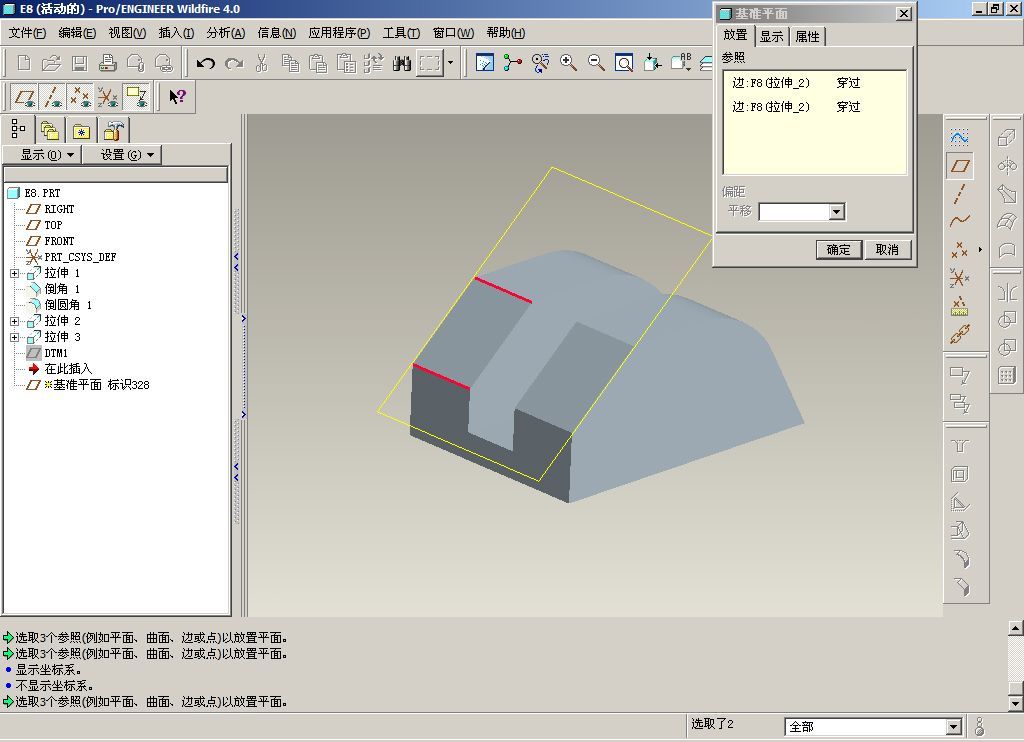Image resolution: width=1024 pixels, height=742 pixels.
Task: Click the 确定 button
Action: (x=839, y=250)
